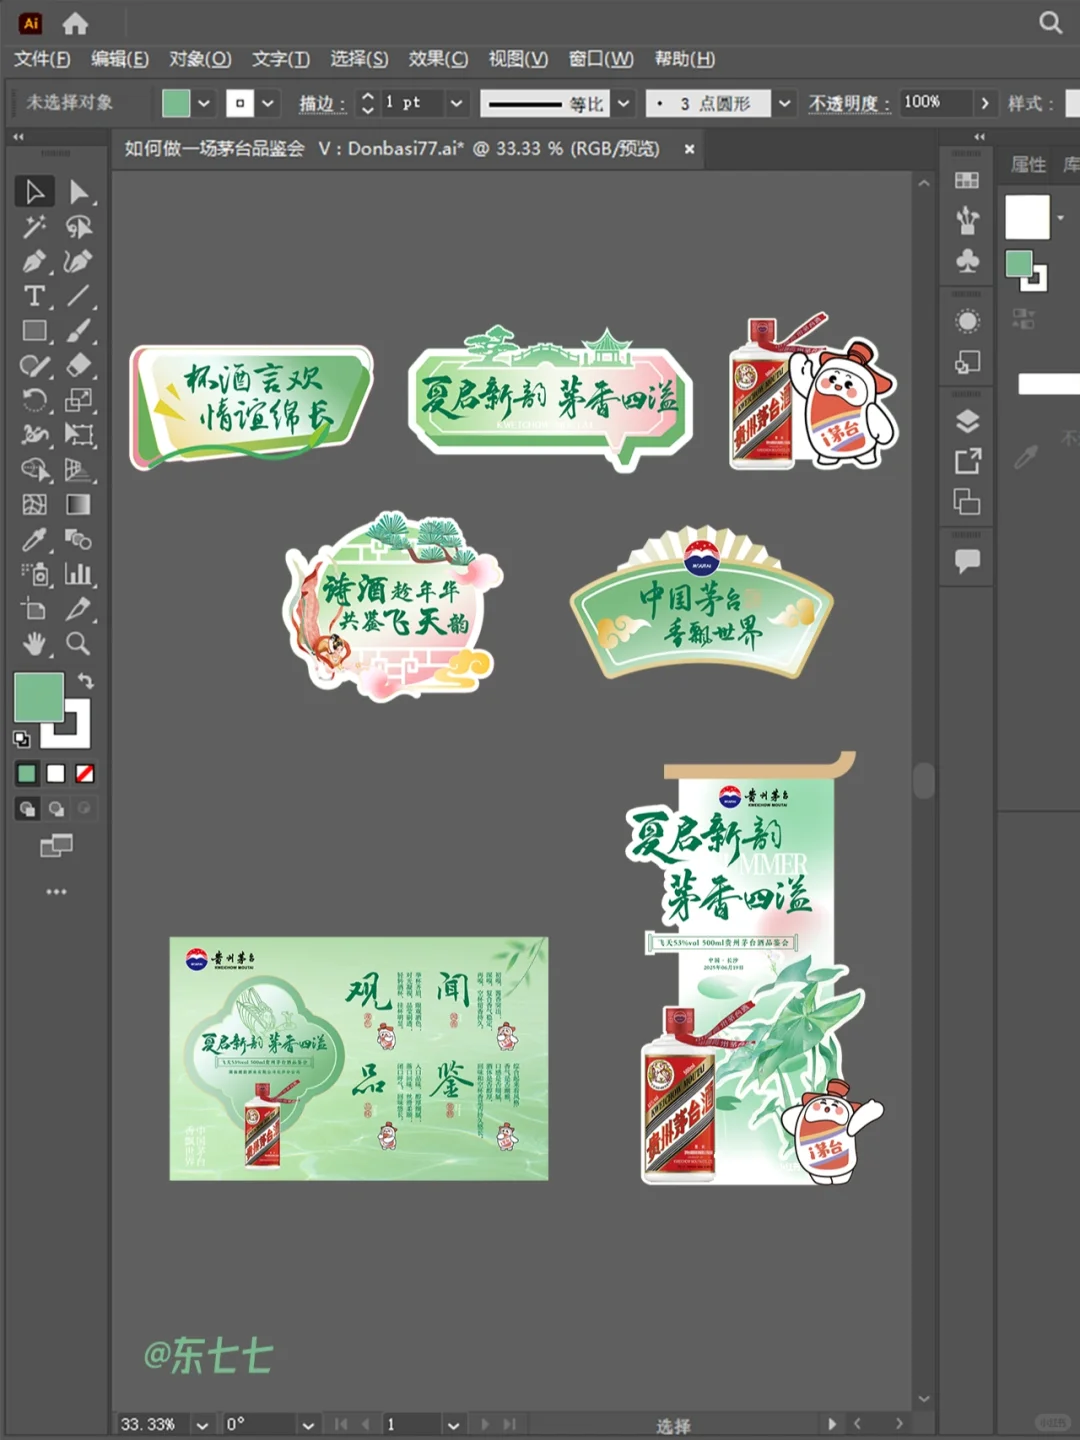Select the Shaper tool
Image resolution: width=1080 pixels, height=1440 pixels.
(34, 366)
